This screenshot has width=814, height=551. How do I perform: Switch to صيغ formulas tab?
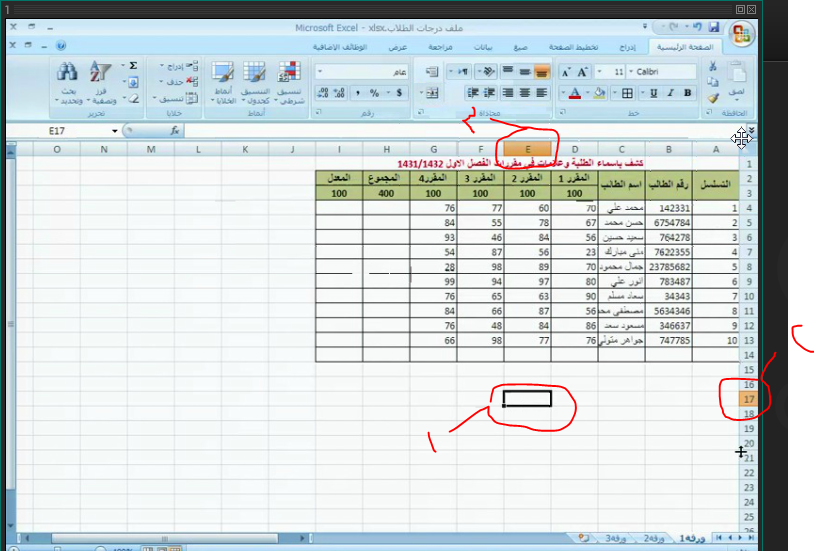(x=521, y=47)
